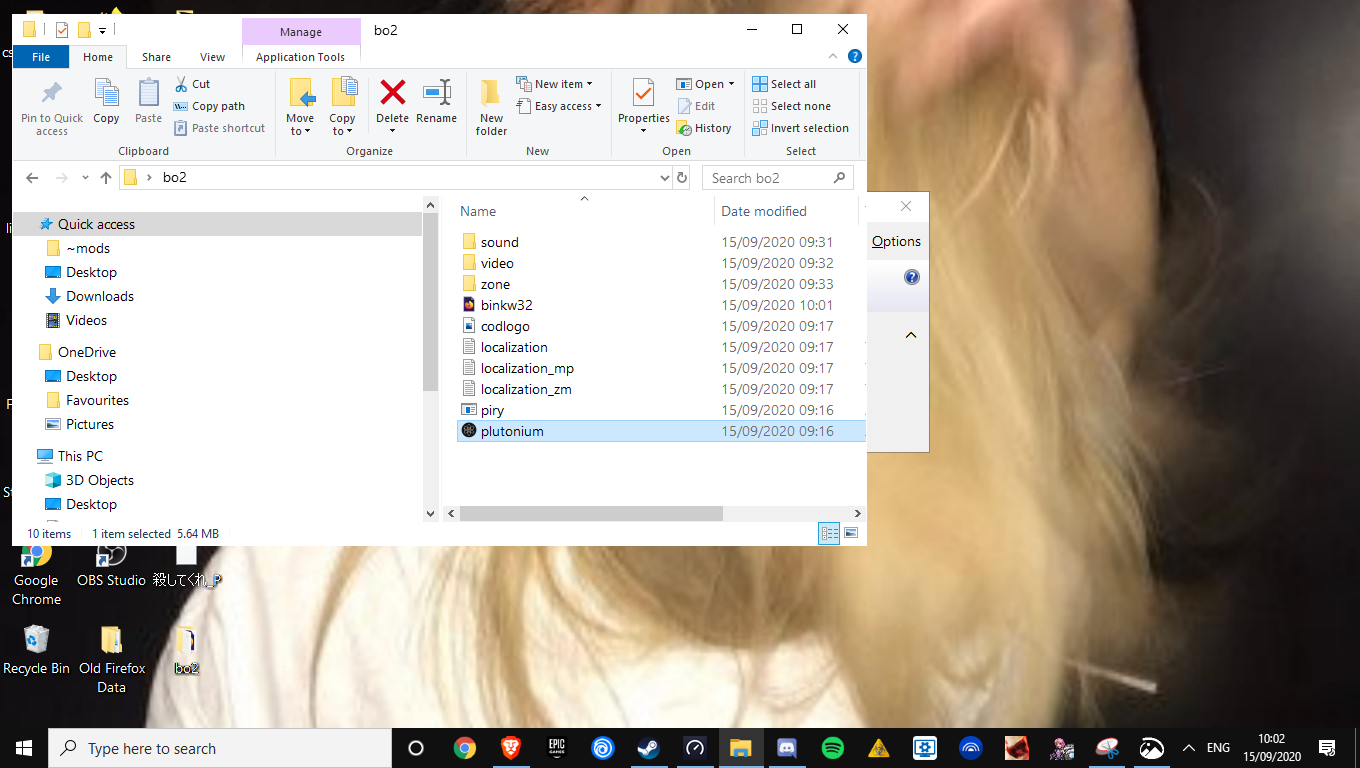The image size is (1360, 768).
Task: Create a New folder
Action: click(x=491, y=107)
